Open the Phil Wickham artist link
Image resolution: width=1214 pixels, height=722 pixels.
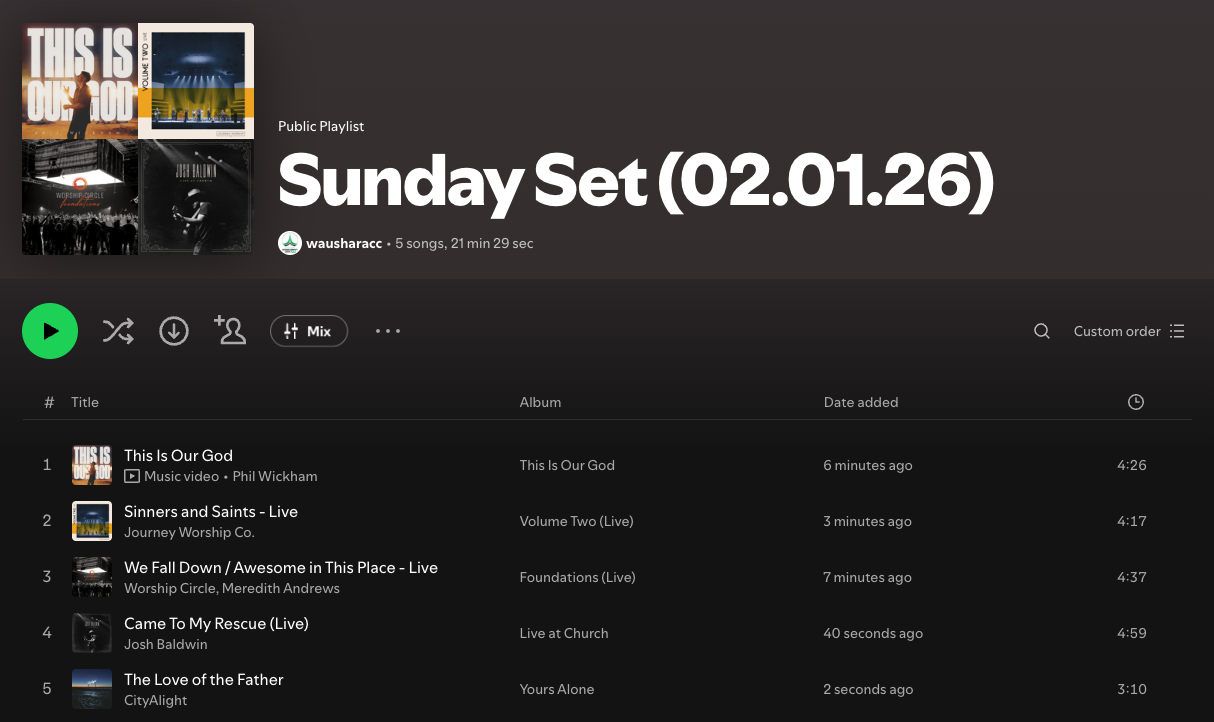tap(275, 476)
